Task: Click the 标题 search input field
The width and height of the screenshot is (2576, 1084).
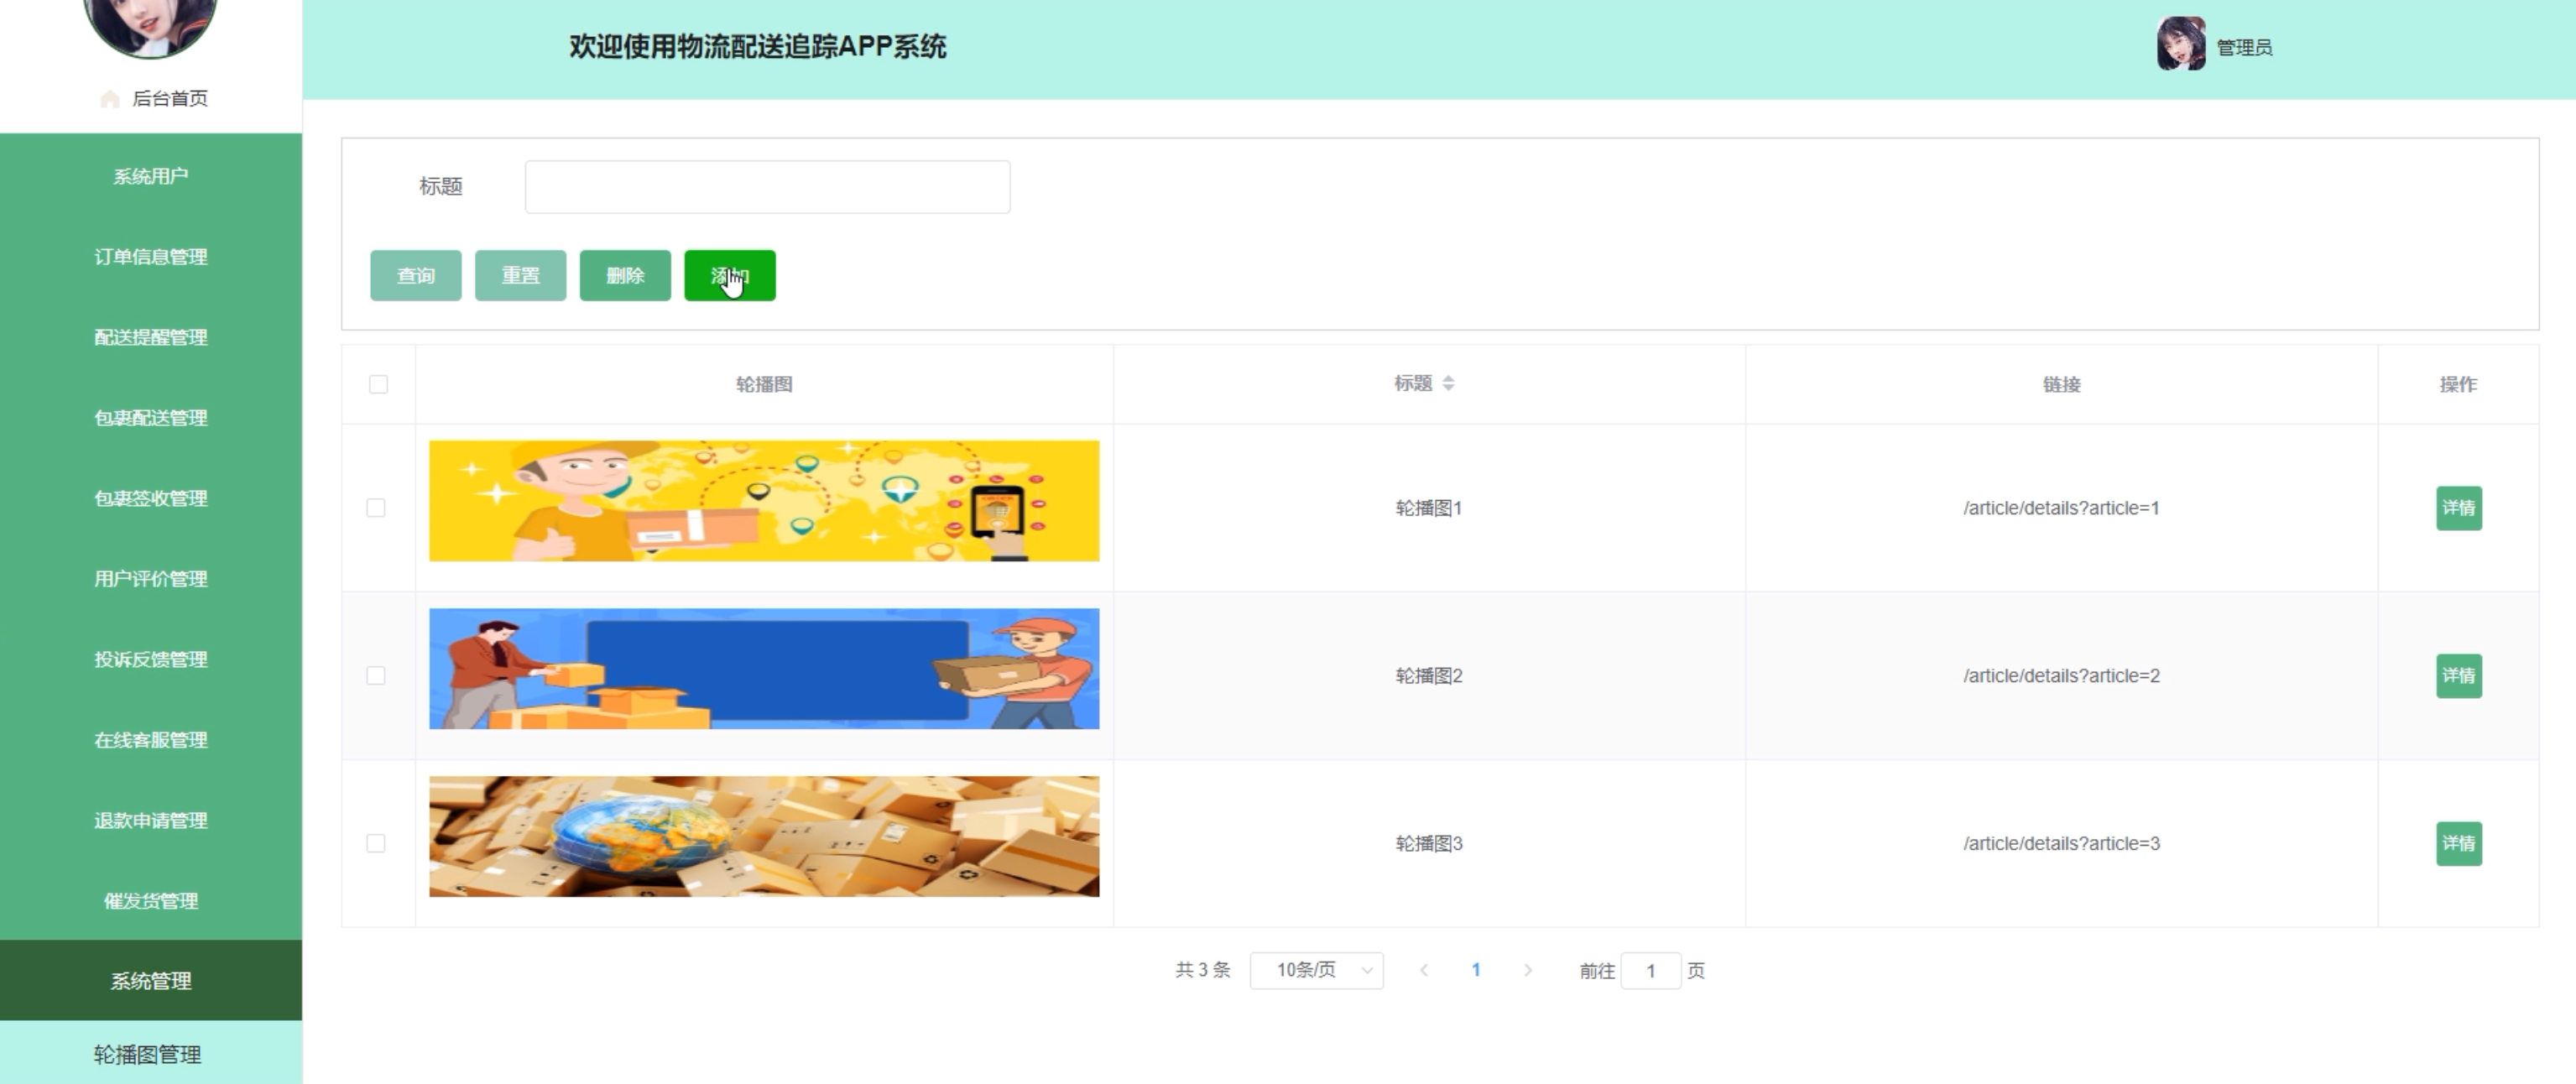Action: pyautogui.click(x=767, y=187)
